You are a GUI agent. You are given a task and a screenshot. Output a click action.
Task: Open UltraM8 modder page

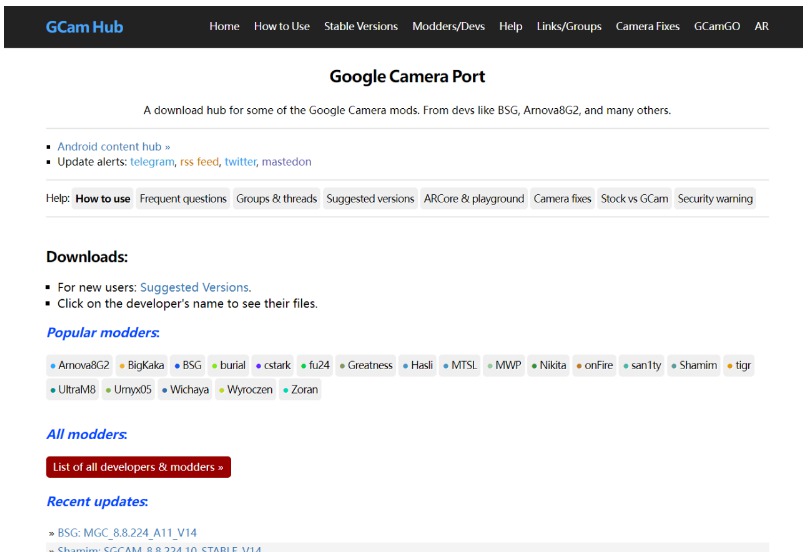[73, 390]
